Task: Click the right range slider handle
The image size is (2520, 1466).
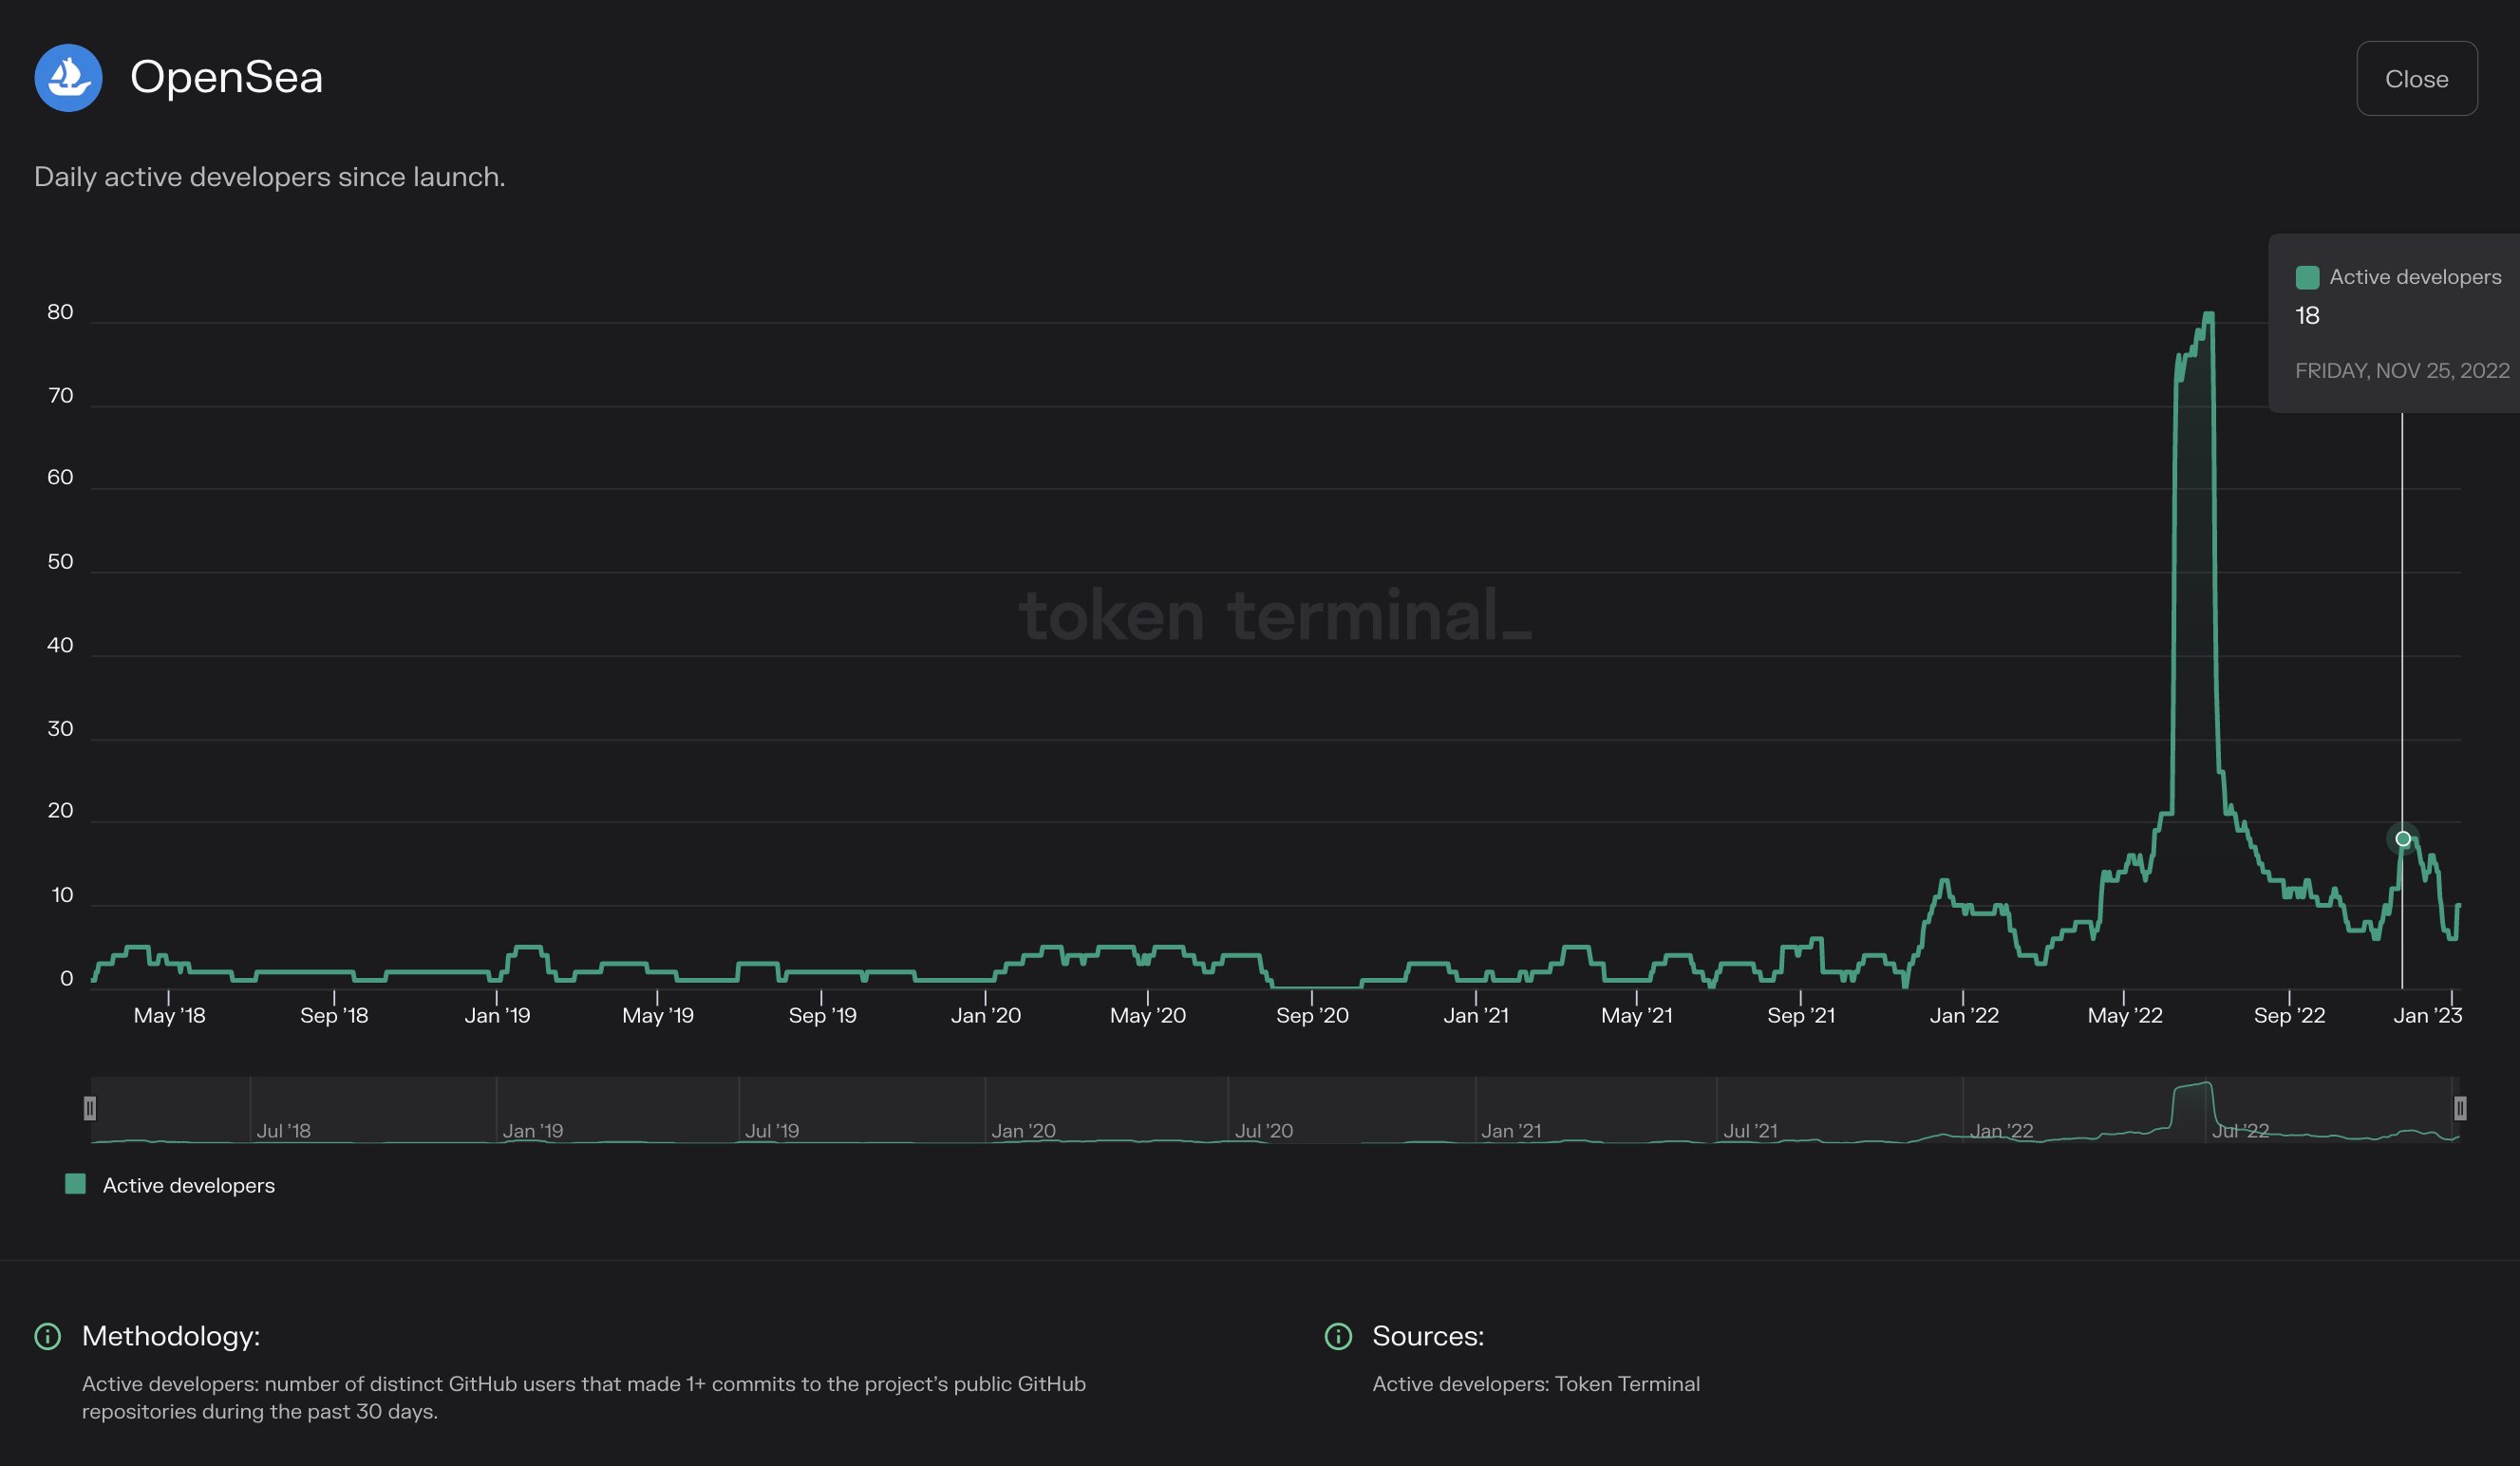Action: point(2460,1108)
